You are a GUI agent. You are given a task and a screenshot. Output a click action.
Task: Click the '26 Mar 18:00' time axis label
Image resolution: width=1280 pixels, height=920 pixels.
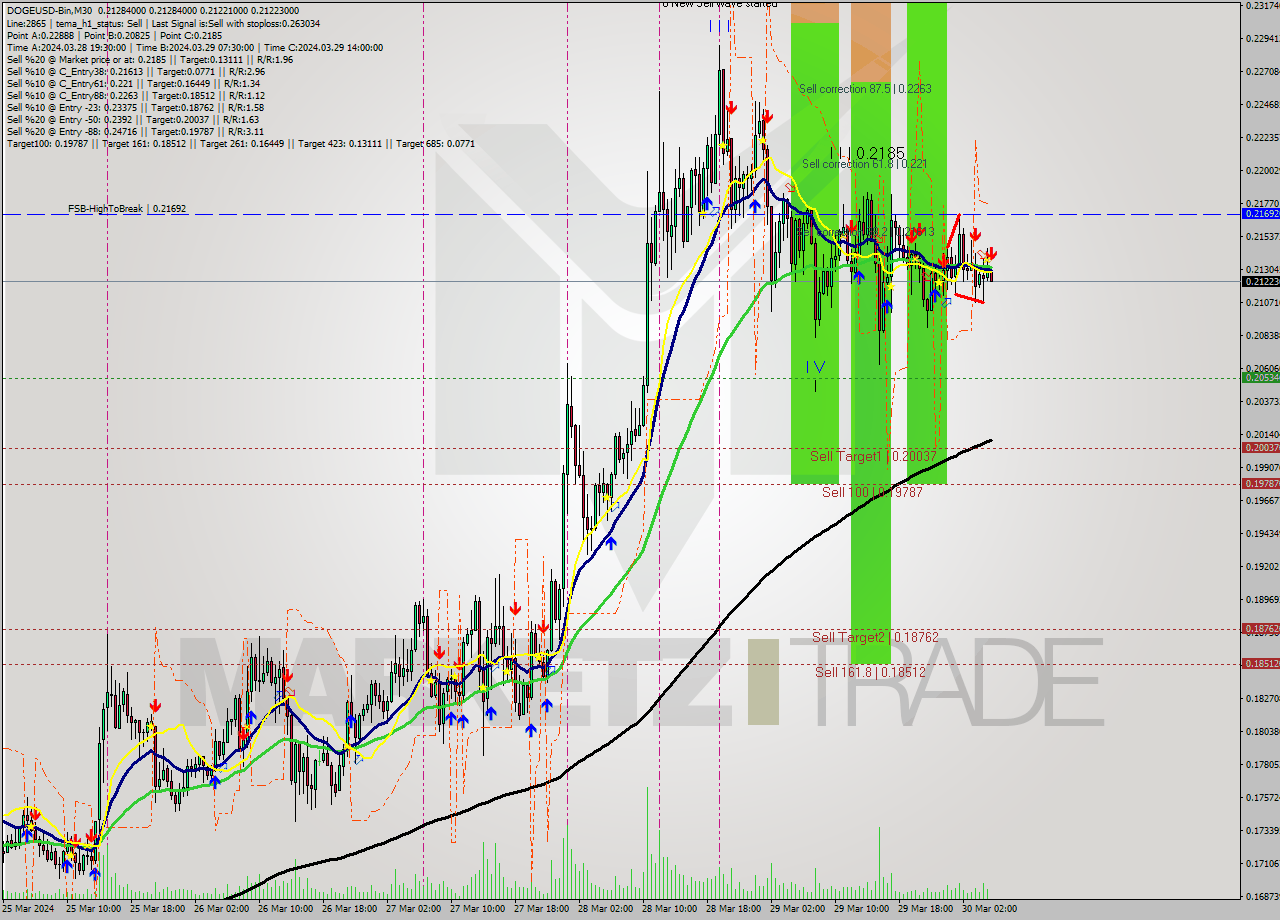coord(349,909)
